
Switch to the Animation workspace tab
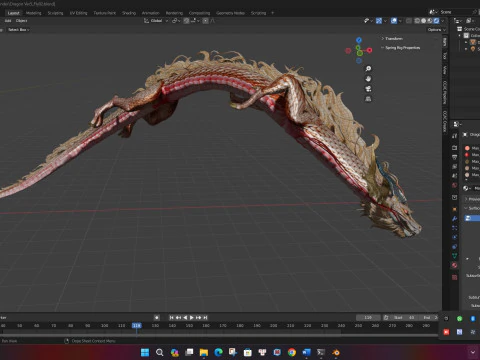coord(150,13)
